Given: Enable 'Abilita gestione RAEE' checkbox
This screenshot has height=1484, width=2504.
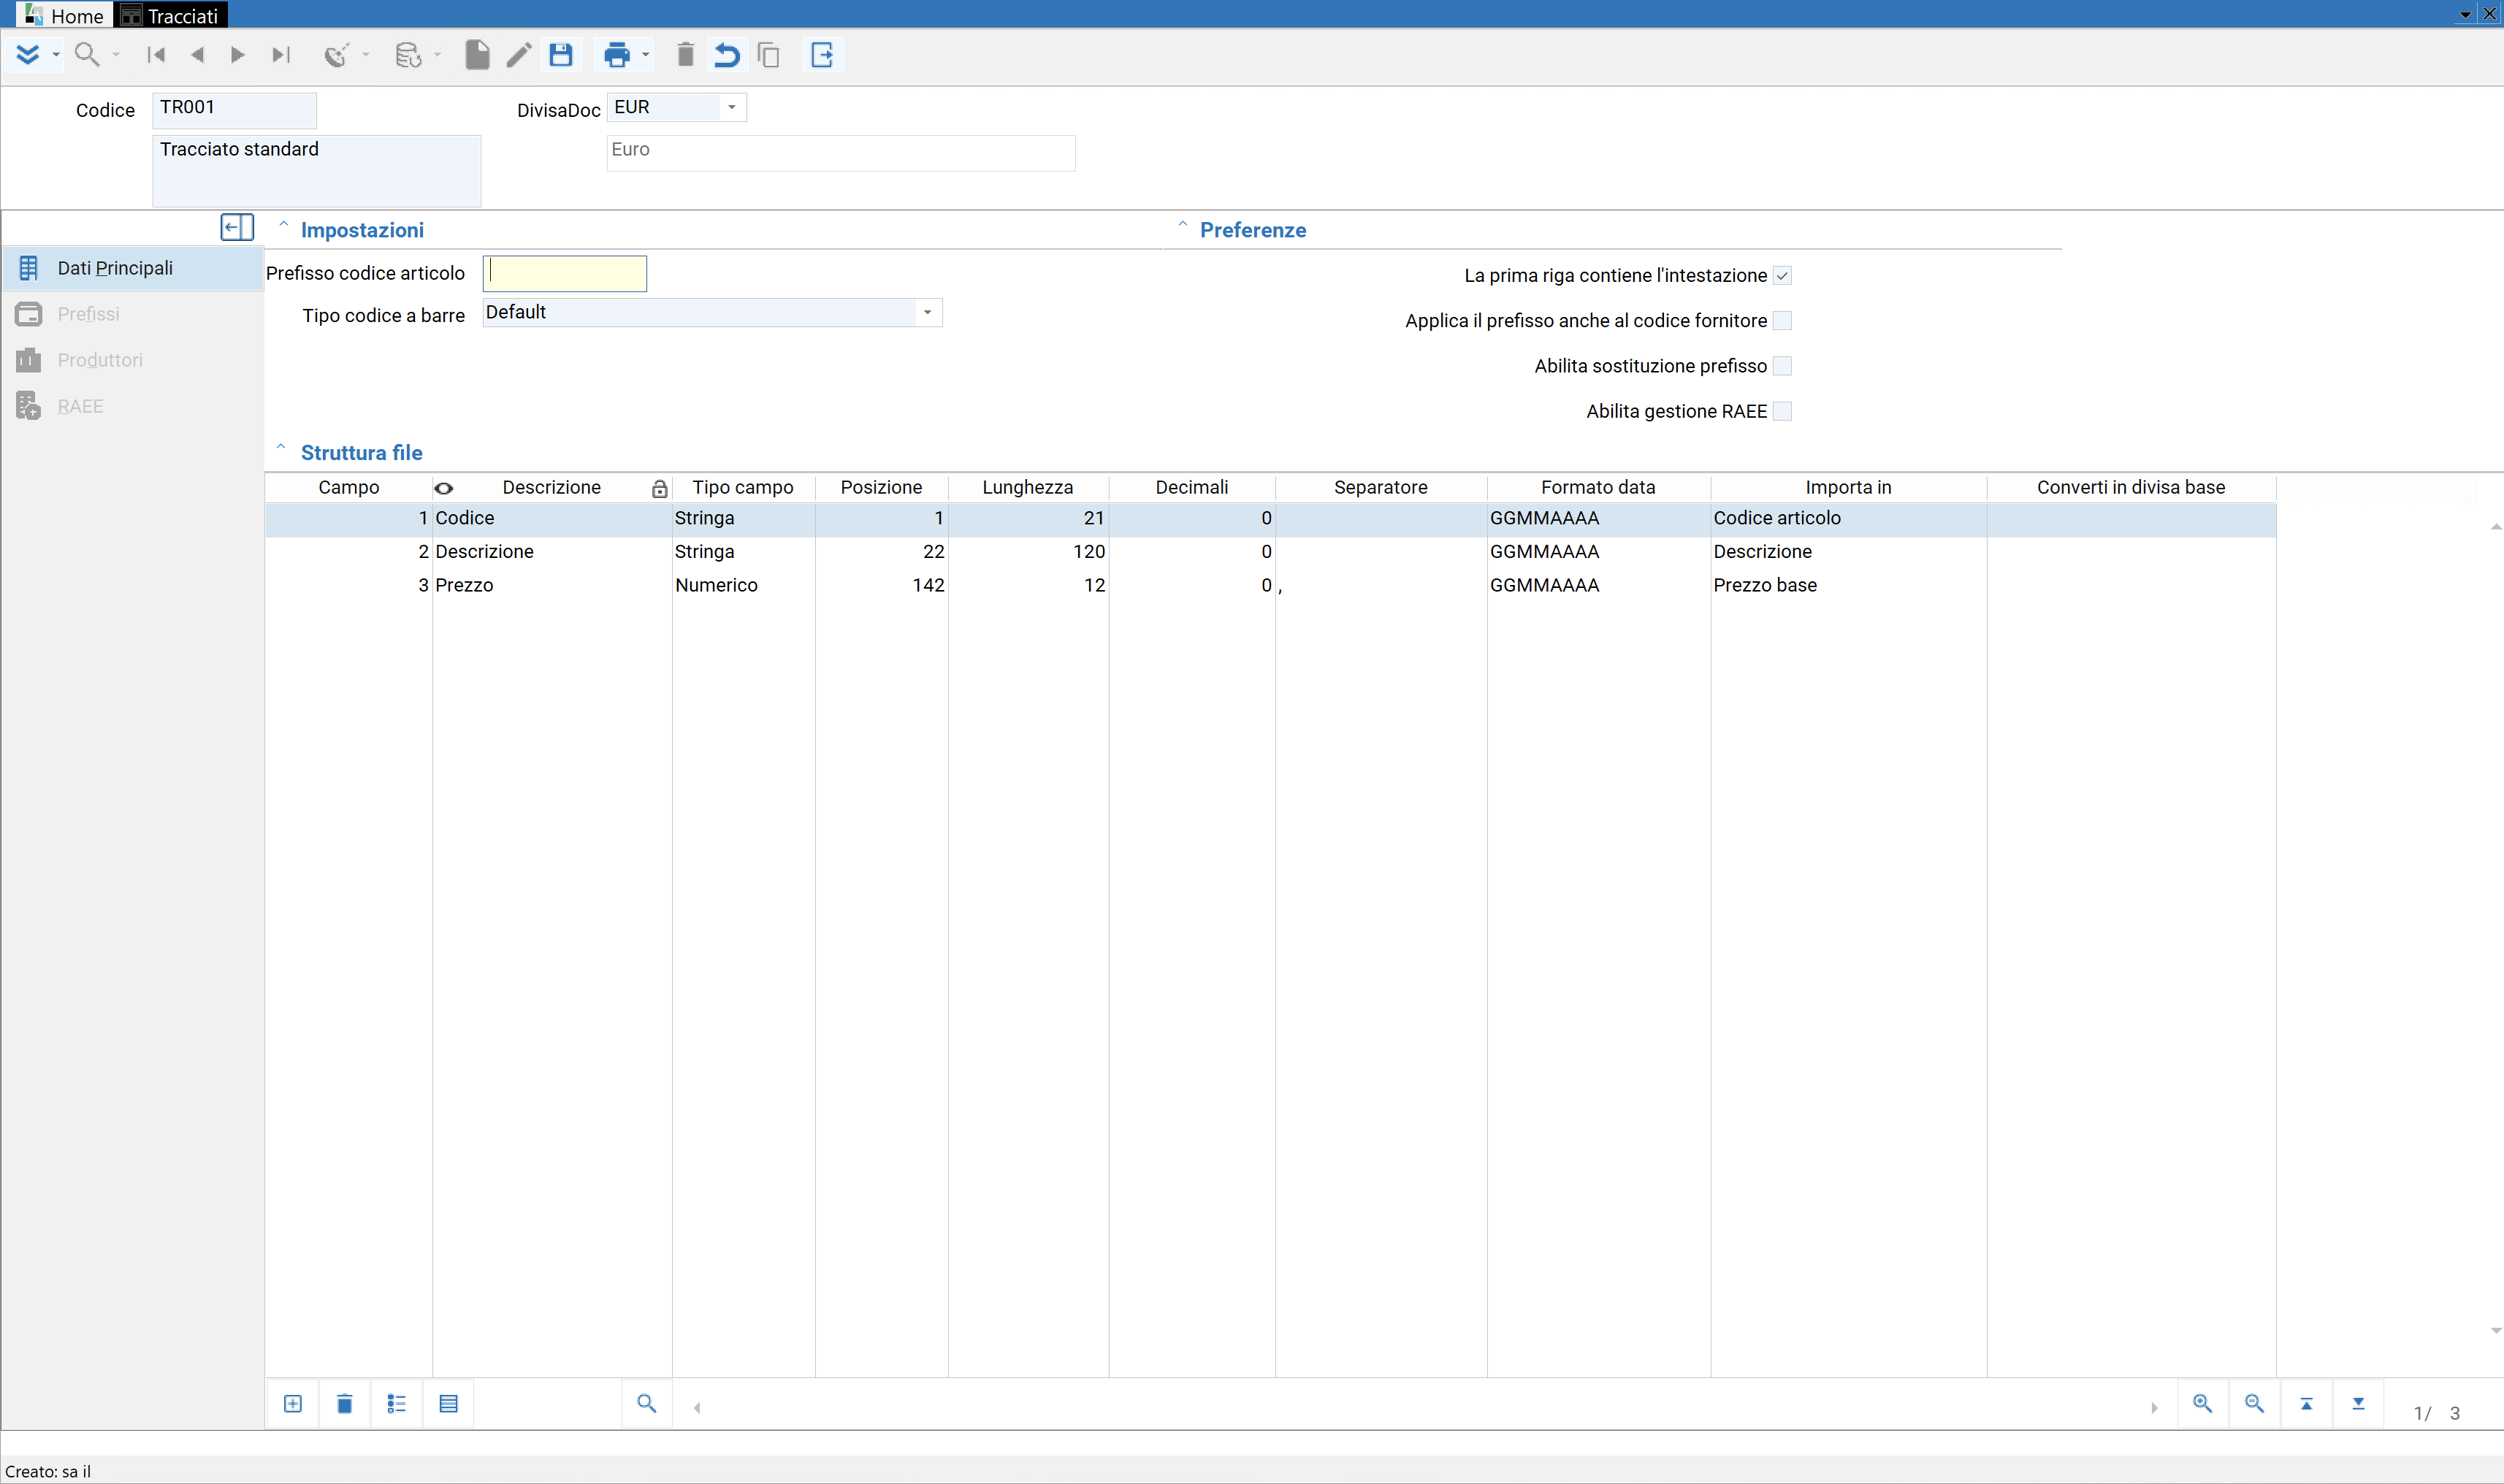Looking at the screenshot, I should pos(1782,411).
